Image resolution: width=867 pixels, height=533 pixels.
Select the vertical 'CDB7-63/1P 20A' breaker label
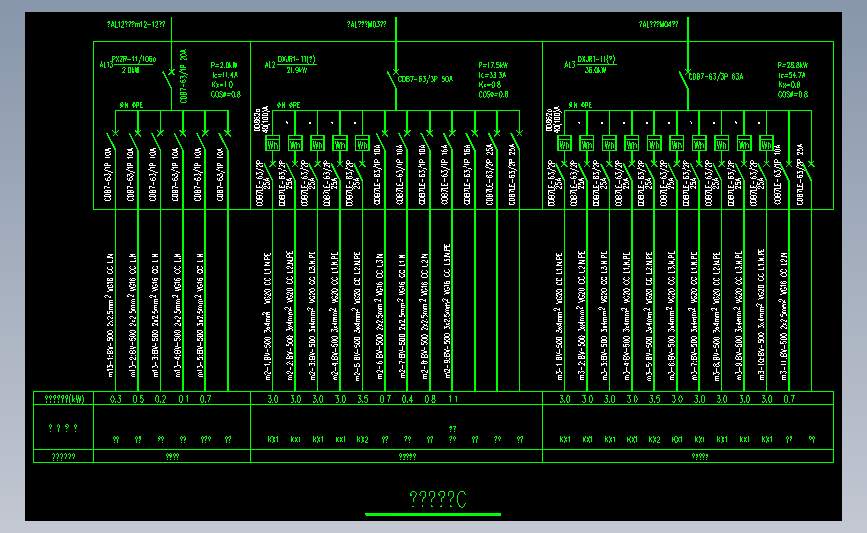click(x=184, y=76)
